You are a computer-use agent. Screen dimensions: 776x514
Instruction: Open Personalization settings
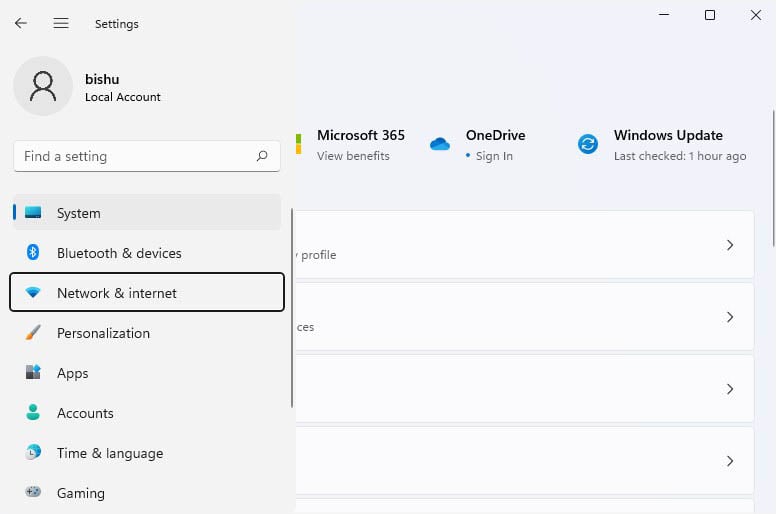pyautogui.click(x=147, y=333)
